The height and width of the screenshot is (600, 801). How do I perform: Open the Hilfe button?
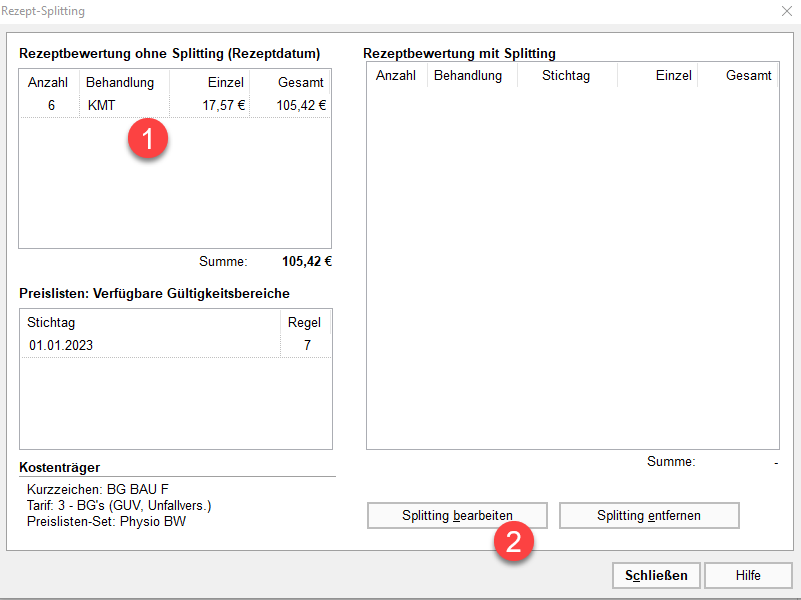pos(748,575)
